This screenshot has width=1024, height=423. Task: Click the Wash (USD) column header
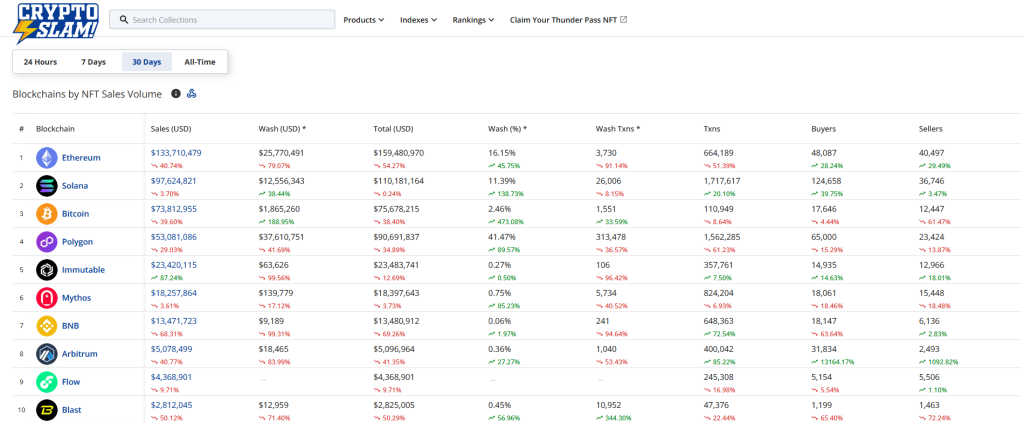[x=282, y=129]
